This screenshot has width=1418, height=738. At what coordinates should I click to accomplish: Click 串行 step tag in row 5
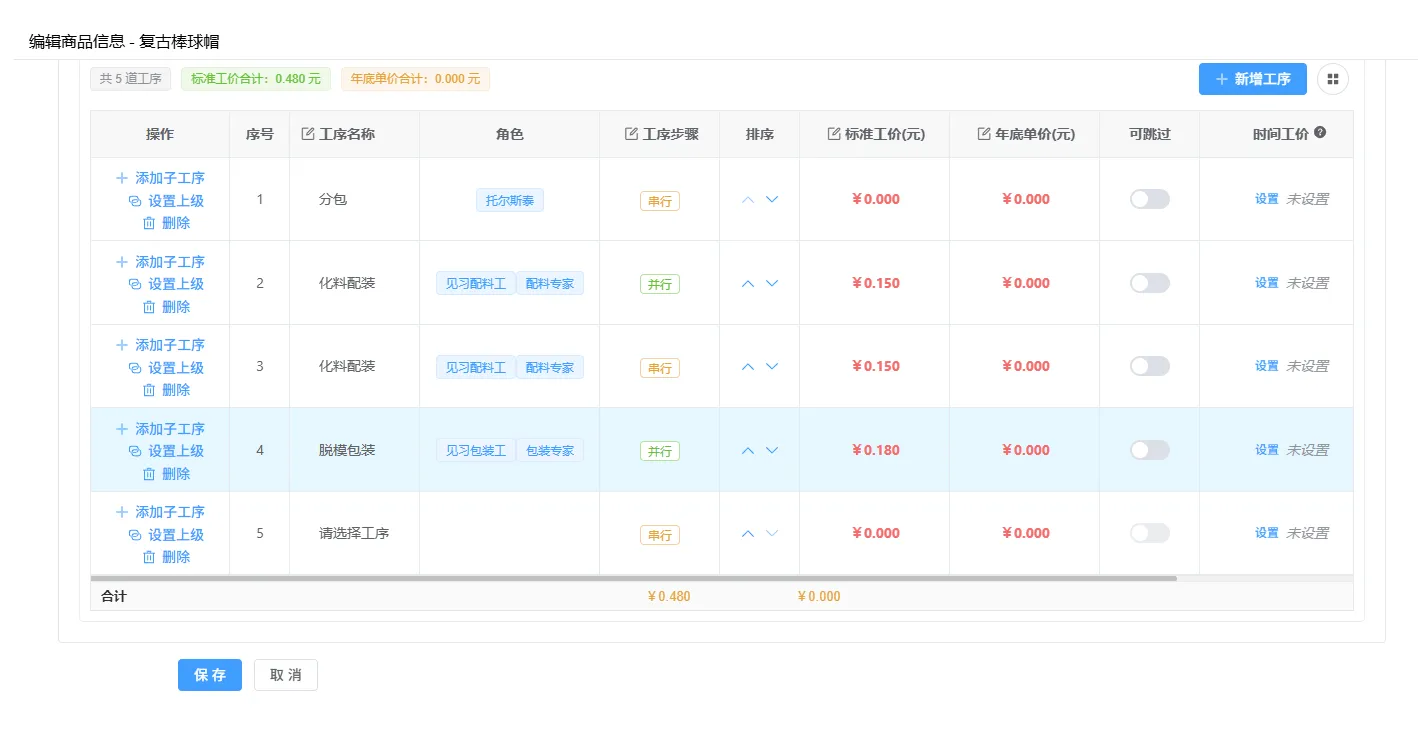(660, 535)
